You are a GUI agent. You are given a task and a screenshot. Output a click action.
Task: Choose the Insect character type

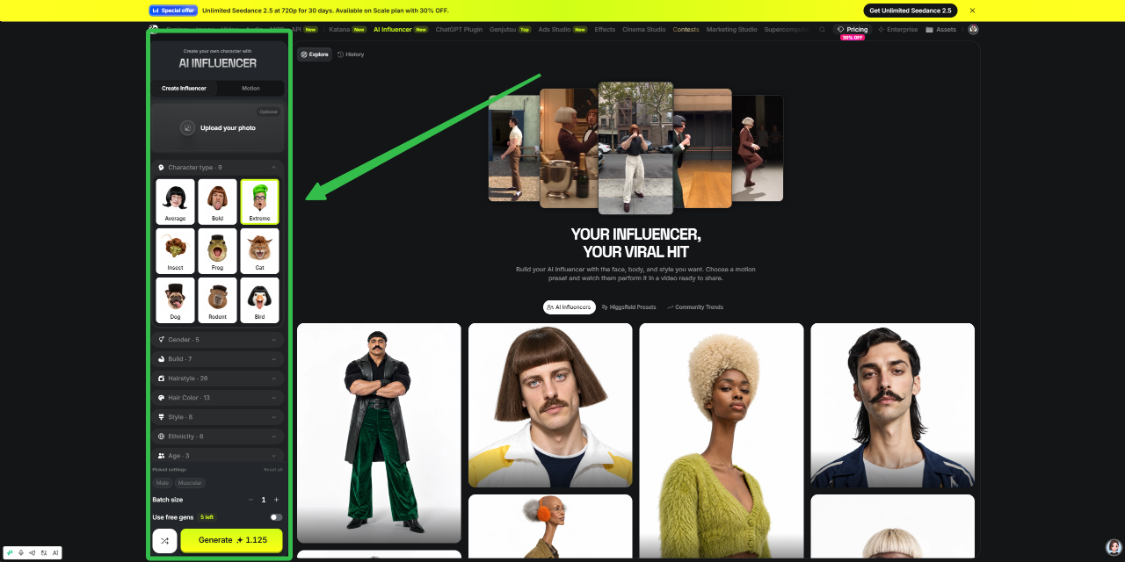175,250
